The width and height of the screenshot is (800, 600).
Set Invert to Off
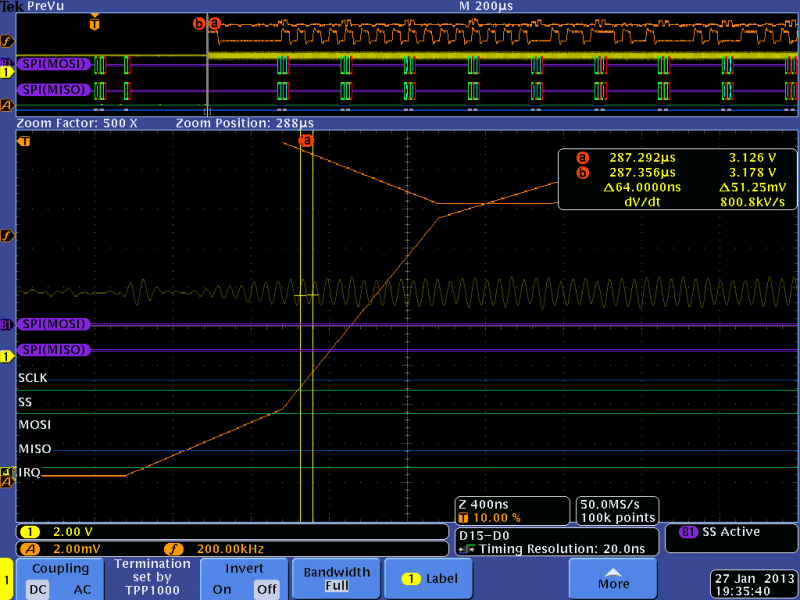pos(267,589)
